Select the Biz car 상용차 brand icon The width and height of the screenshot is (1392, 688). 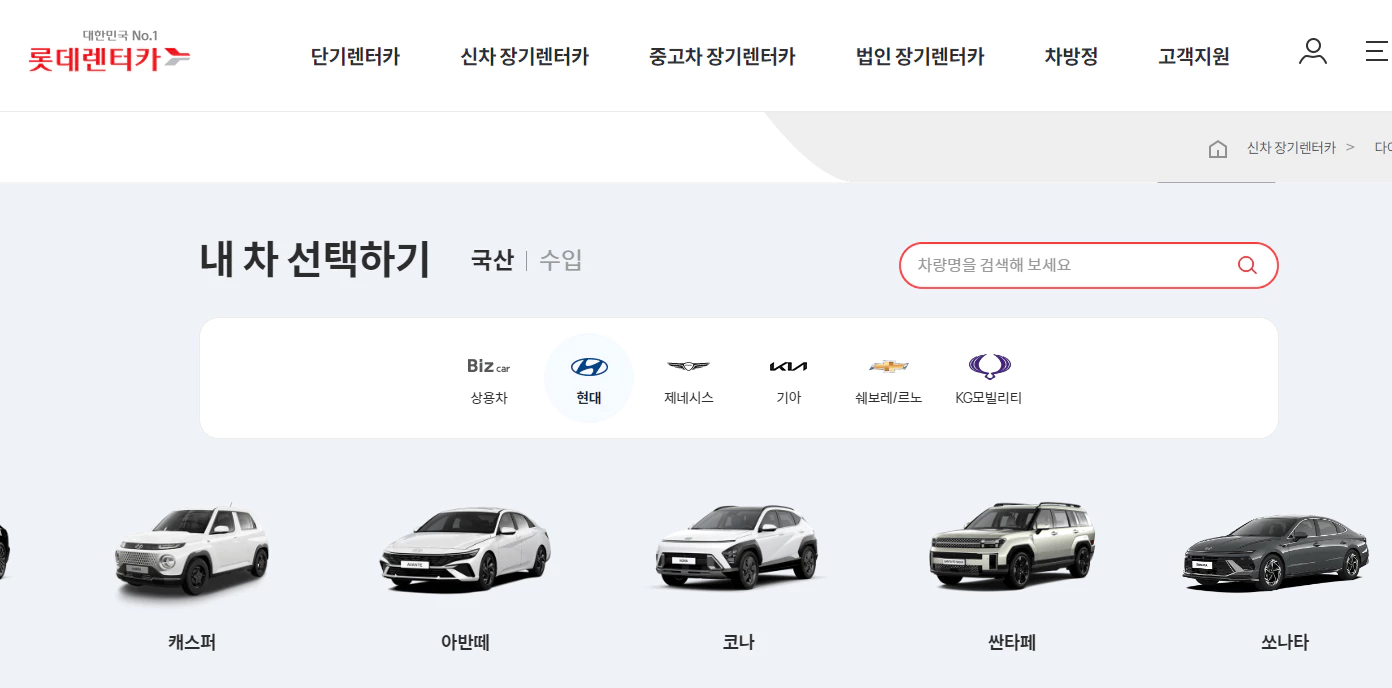click(x=488, y=366)
